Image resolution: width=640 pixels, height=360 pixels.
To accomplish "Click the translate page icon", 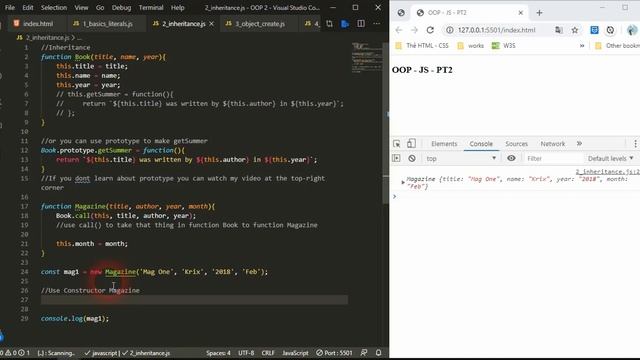I will 559,30.
